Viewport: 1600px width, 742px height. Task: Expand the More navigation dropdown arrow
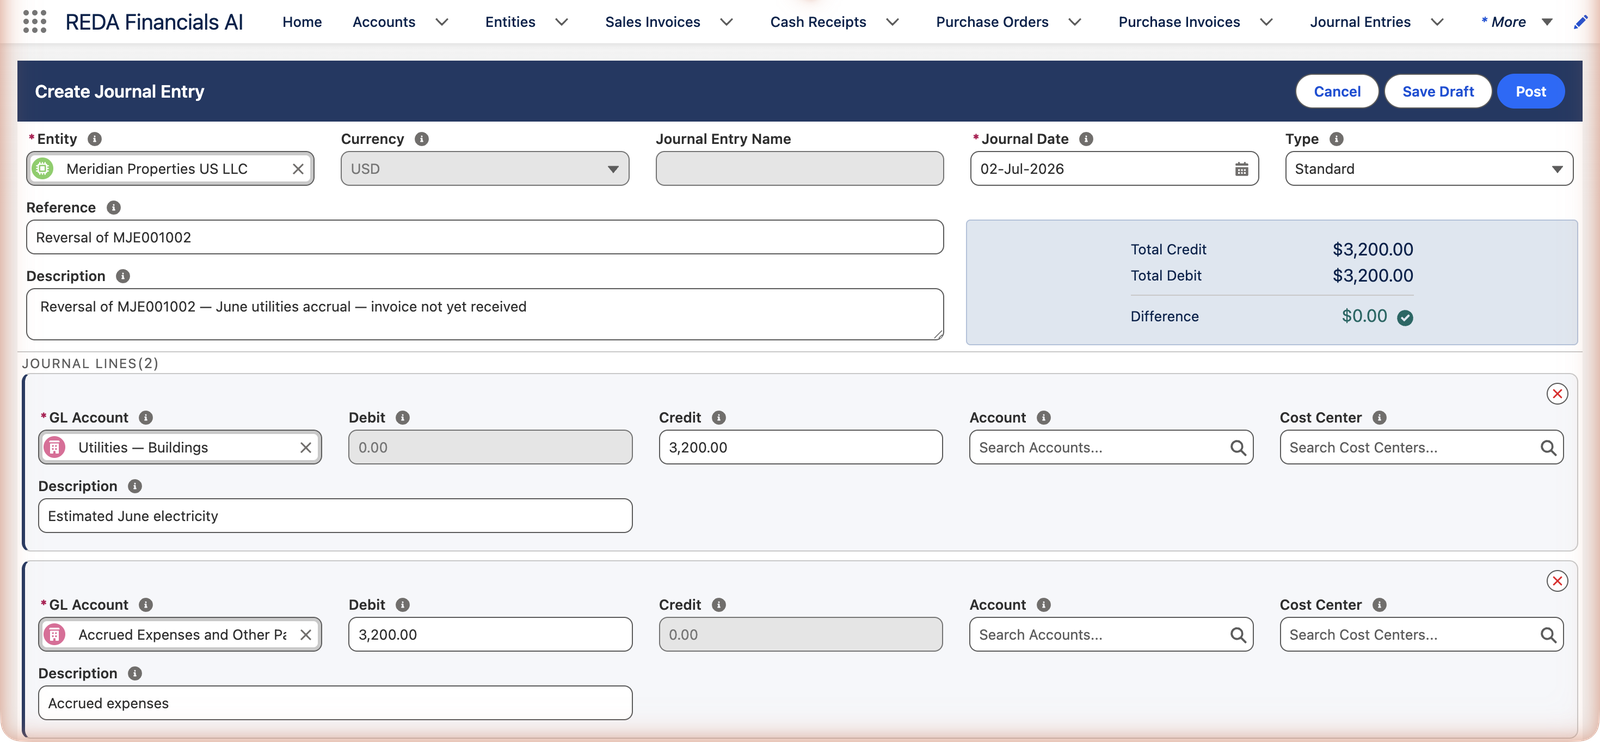click(x=1547, y=22)
